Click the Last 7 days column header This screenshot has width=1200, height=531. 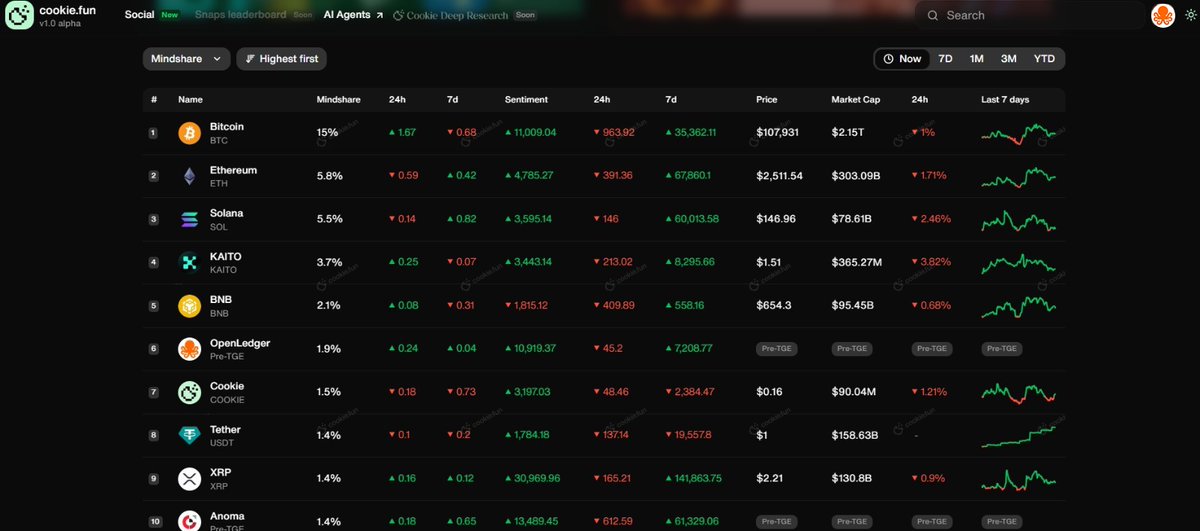(x=1005, y=100)
